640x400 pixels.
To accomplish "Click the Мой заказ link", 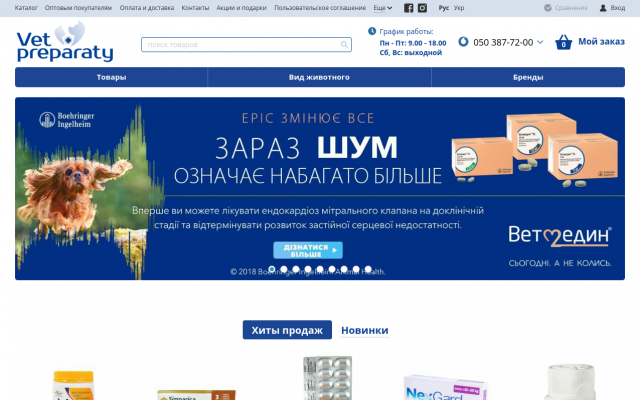I will (x=601, y=42).
